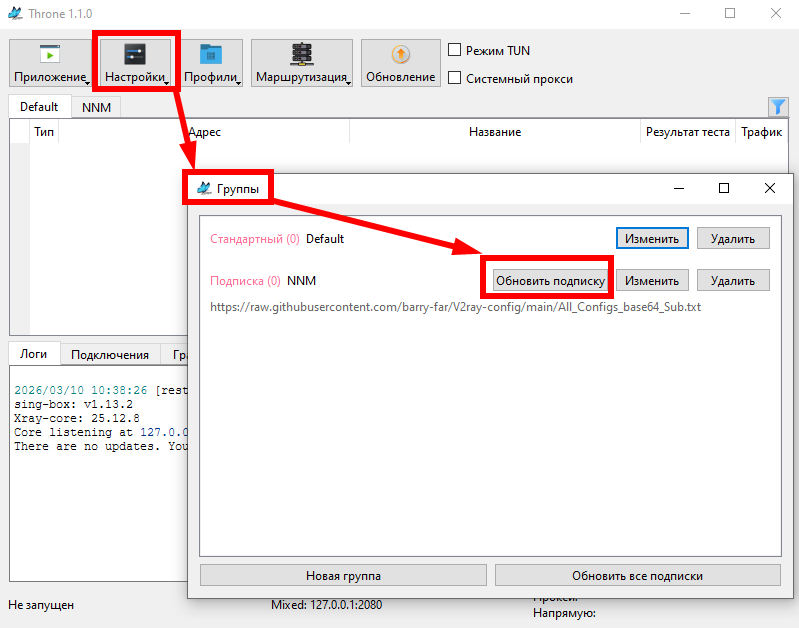Open the Логи tab
The height and width of the screenshot is (628, 799).
tap(34, 354)
